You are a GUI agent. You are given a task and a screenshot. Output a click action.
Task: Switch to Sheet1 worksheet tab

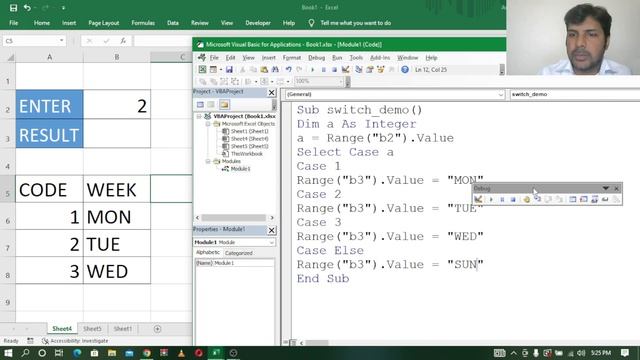click(122, 329)
